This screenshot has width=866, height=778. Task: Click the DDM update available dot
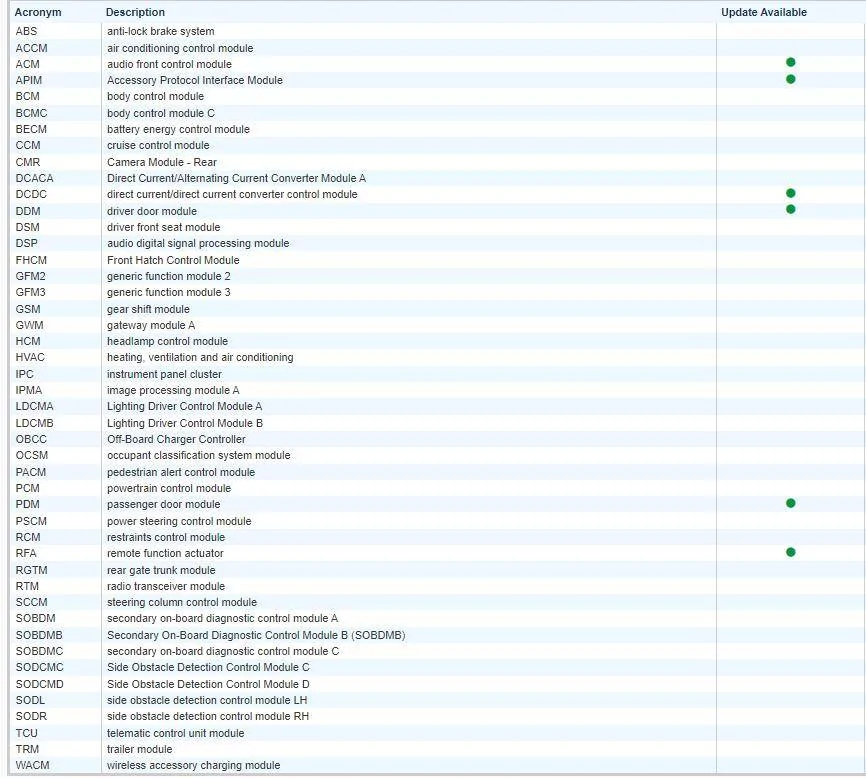[790, 209]
